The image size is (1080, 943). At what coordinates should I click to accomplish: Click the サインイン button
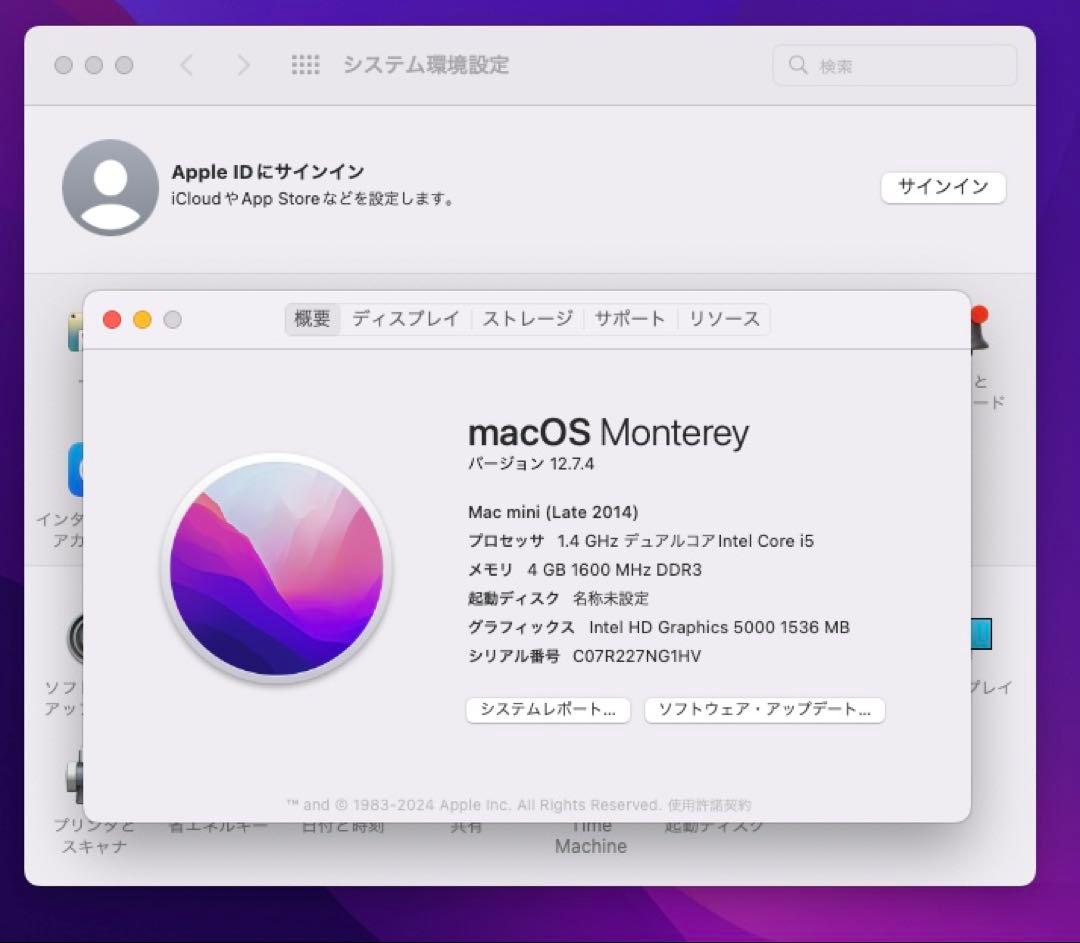942,188
